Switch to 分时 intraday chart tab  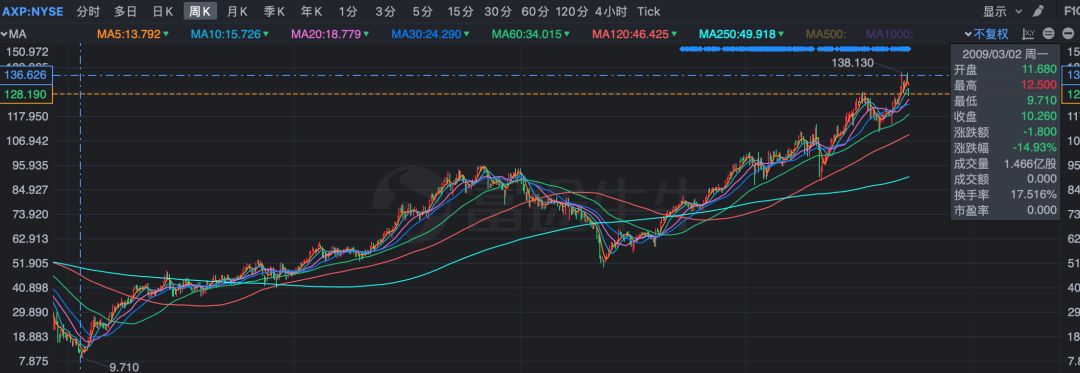[88, 12]
